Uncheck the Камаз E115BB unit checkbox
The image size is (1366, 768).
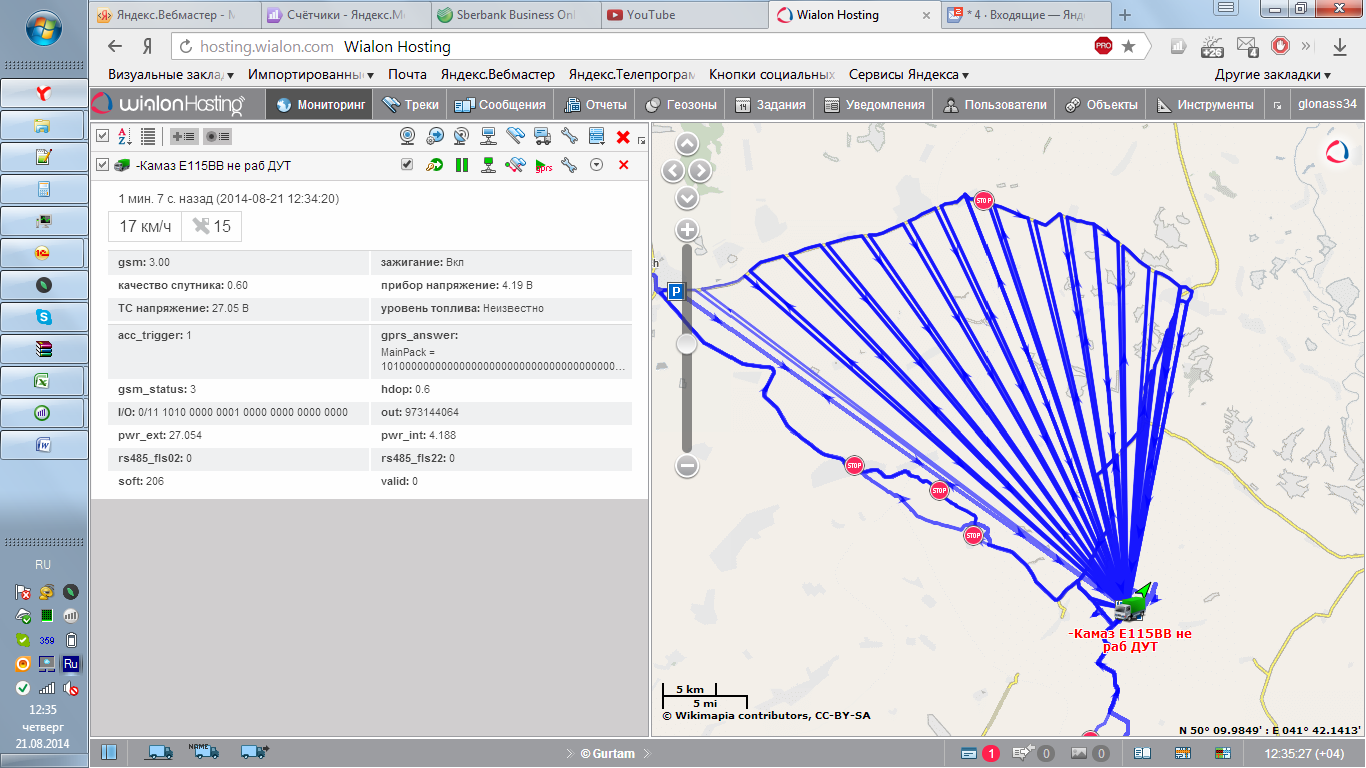tap(102, 165)
